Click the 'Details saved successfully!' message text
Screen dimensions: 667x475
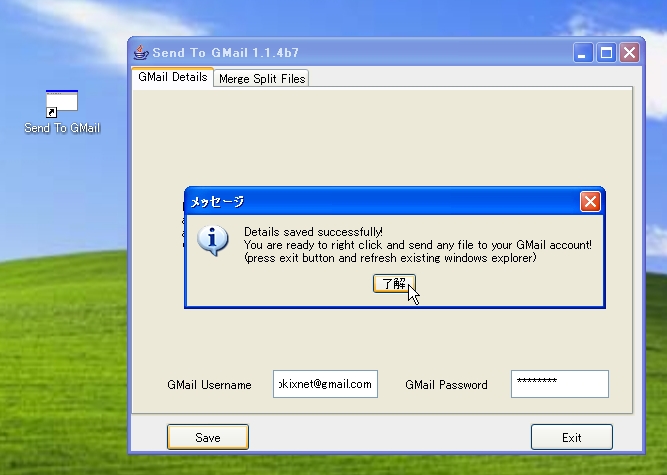(x=313, y=232)
